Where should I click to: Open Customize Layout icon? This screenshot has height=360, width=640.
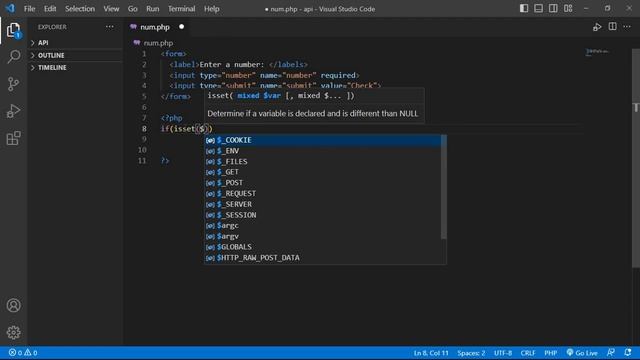point(568,8)
